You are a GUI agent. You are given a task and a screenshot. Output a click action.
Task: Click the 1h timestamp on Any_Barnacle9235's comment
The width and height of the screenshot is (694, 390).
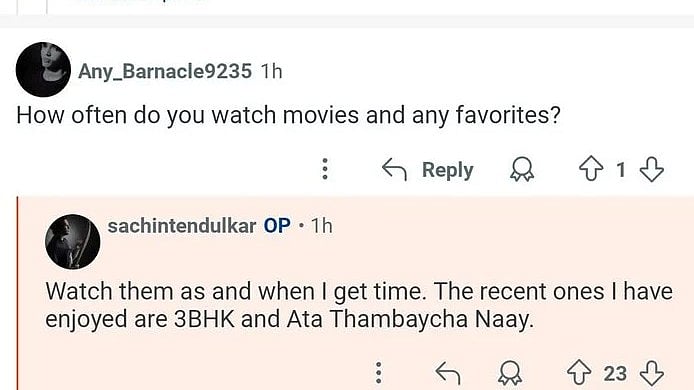point(271,71)
